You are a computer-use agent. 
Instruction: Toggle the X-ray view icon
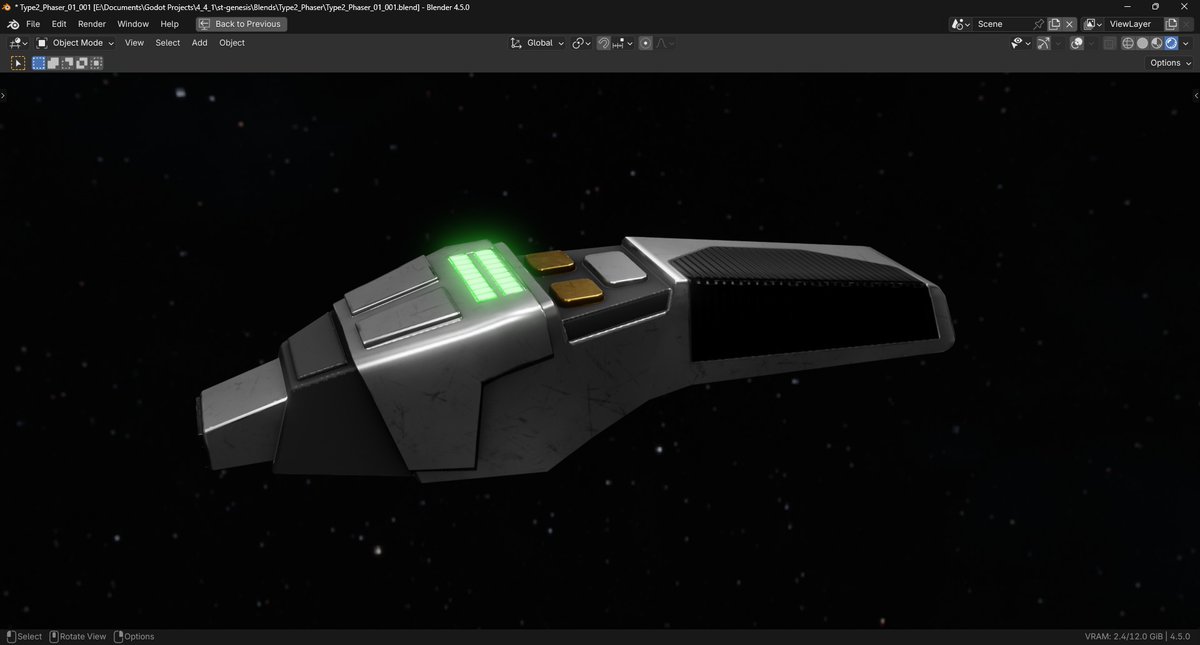pyautogui.click(x=1110, y=43)
